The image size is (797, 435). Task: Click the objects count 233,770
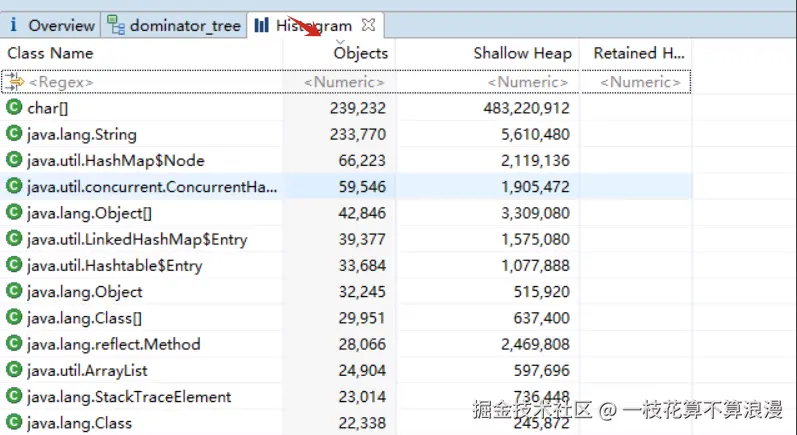pos(358,134)
